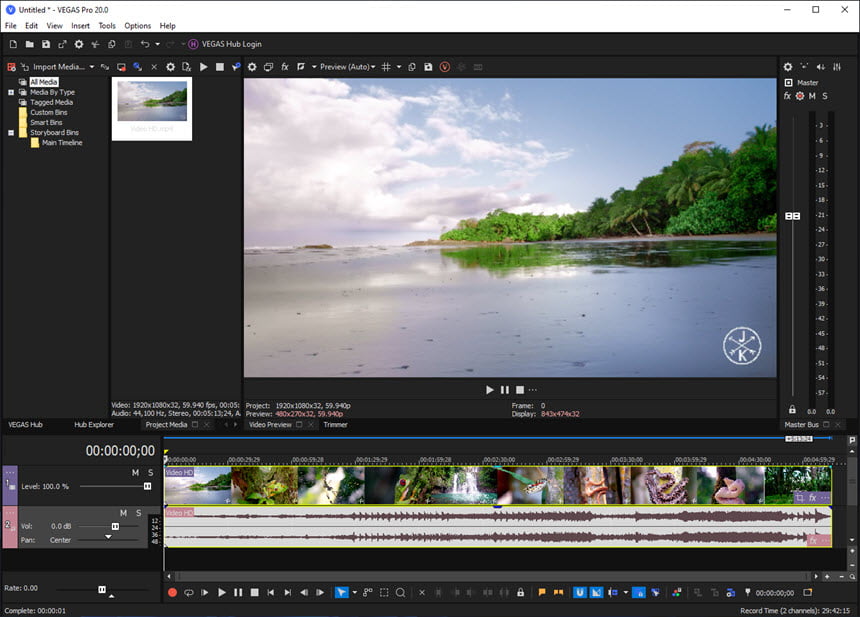Start media preview in Project Media toolbar

click(203, 67)
